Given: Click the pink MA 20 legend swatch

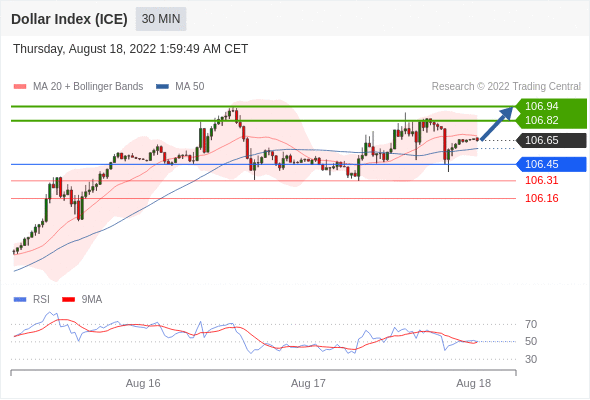Looking at the screenshot, I should click(x=20, y=87).
